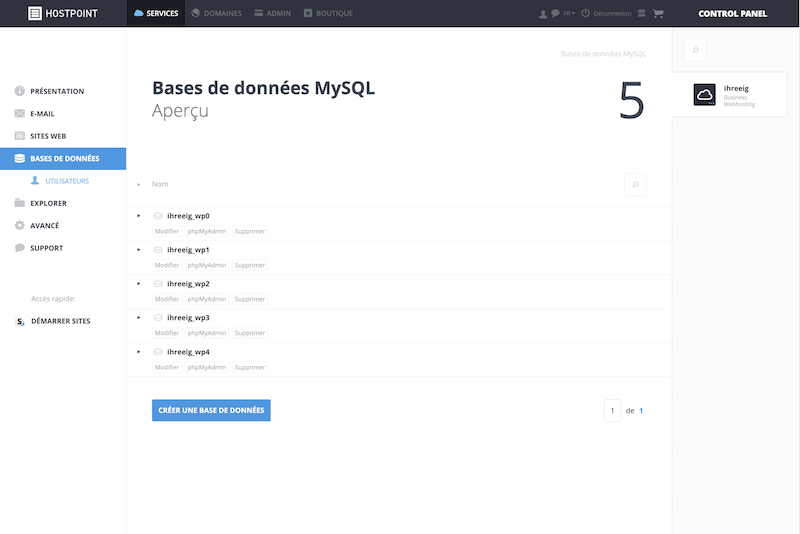800x534 pixels.
Task: Click the Présentation info icon
Action: (x=19, y=91)
